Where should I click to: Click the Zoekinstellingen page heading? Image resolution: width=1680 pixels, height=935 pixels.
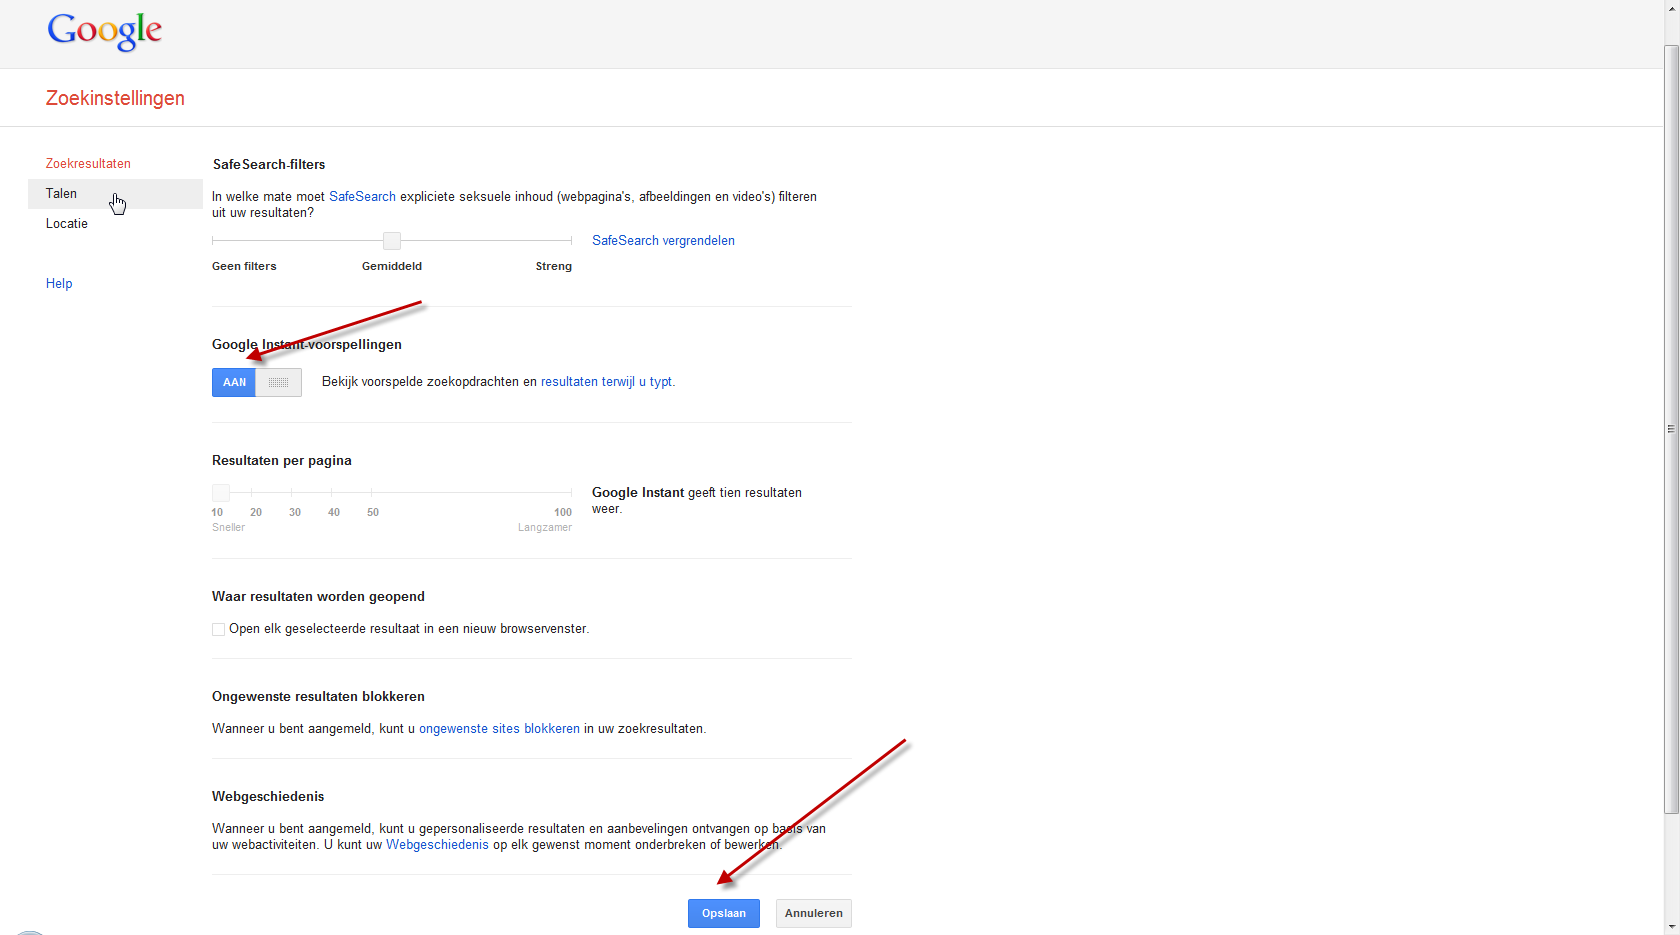(115, 98)
